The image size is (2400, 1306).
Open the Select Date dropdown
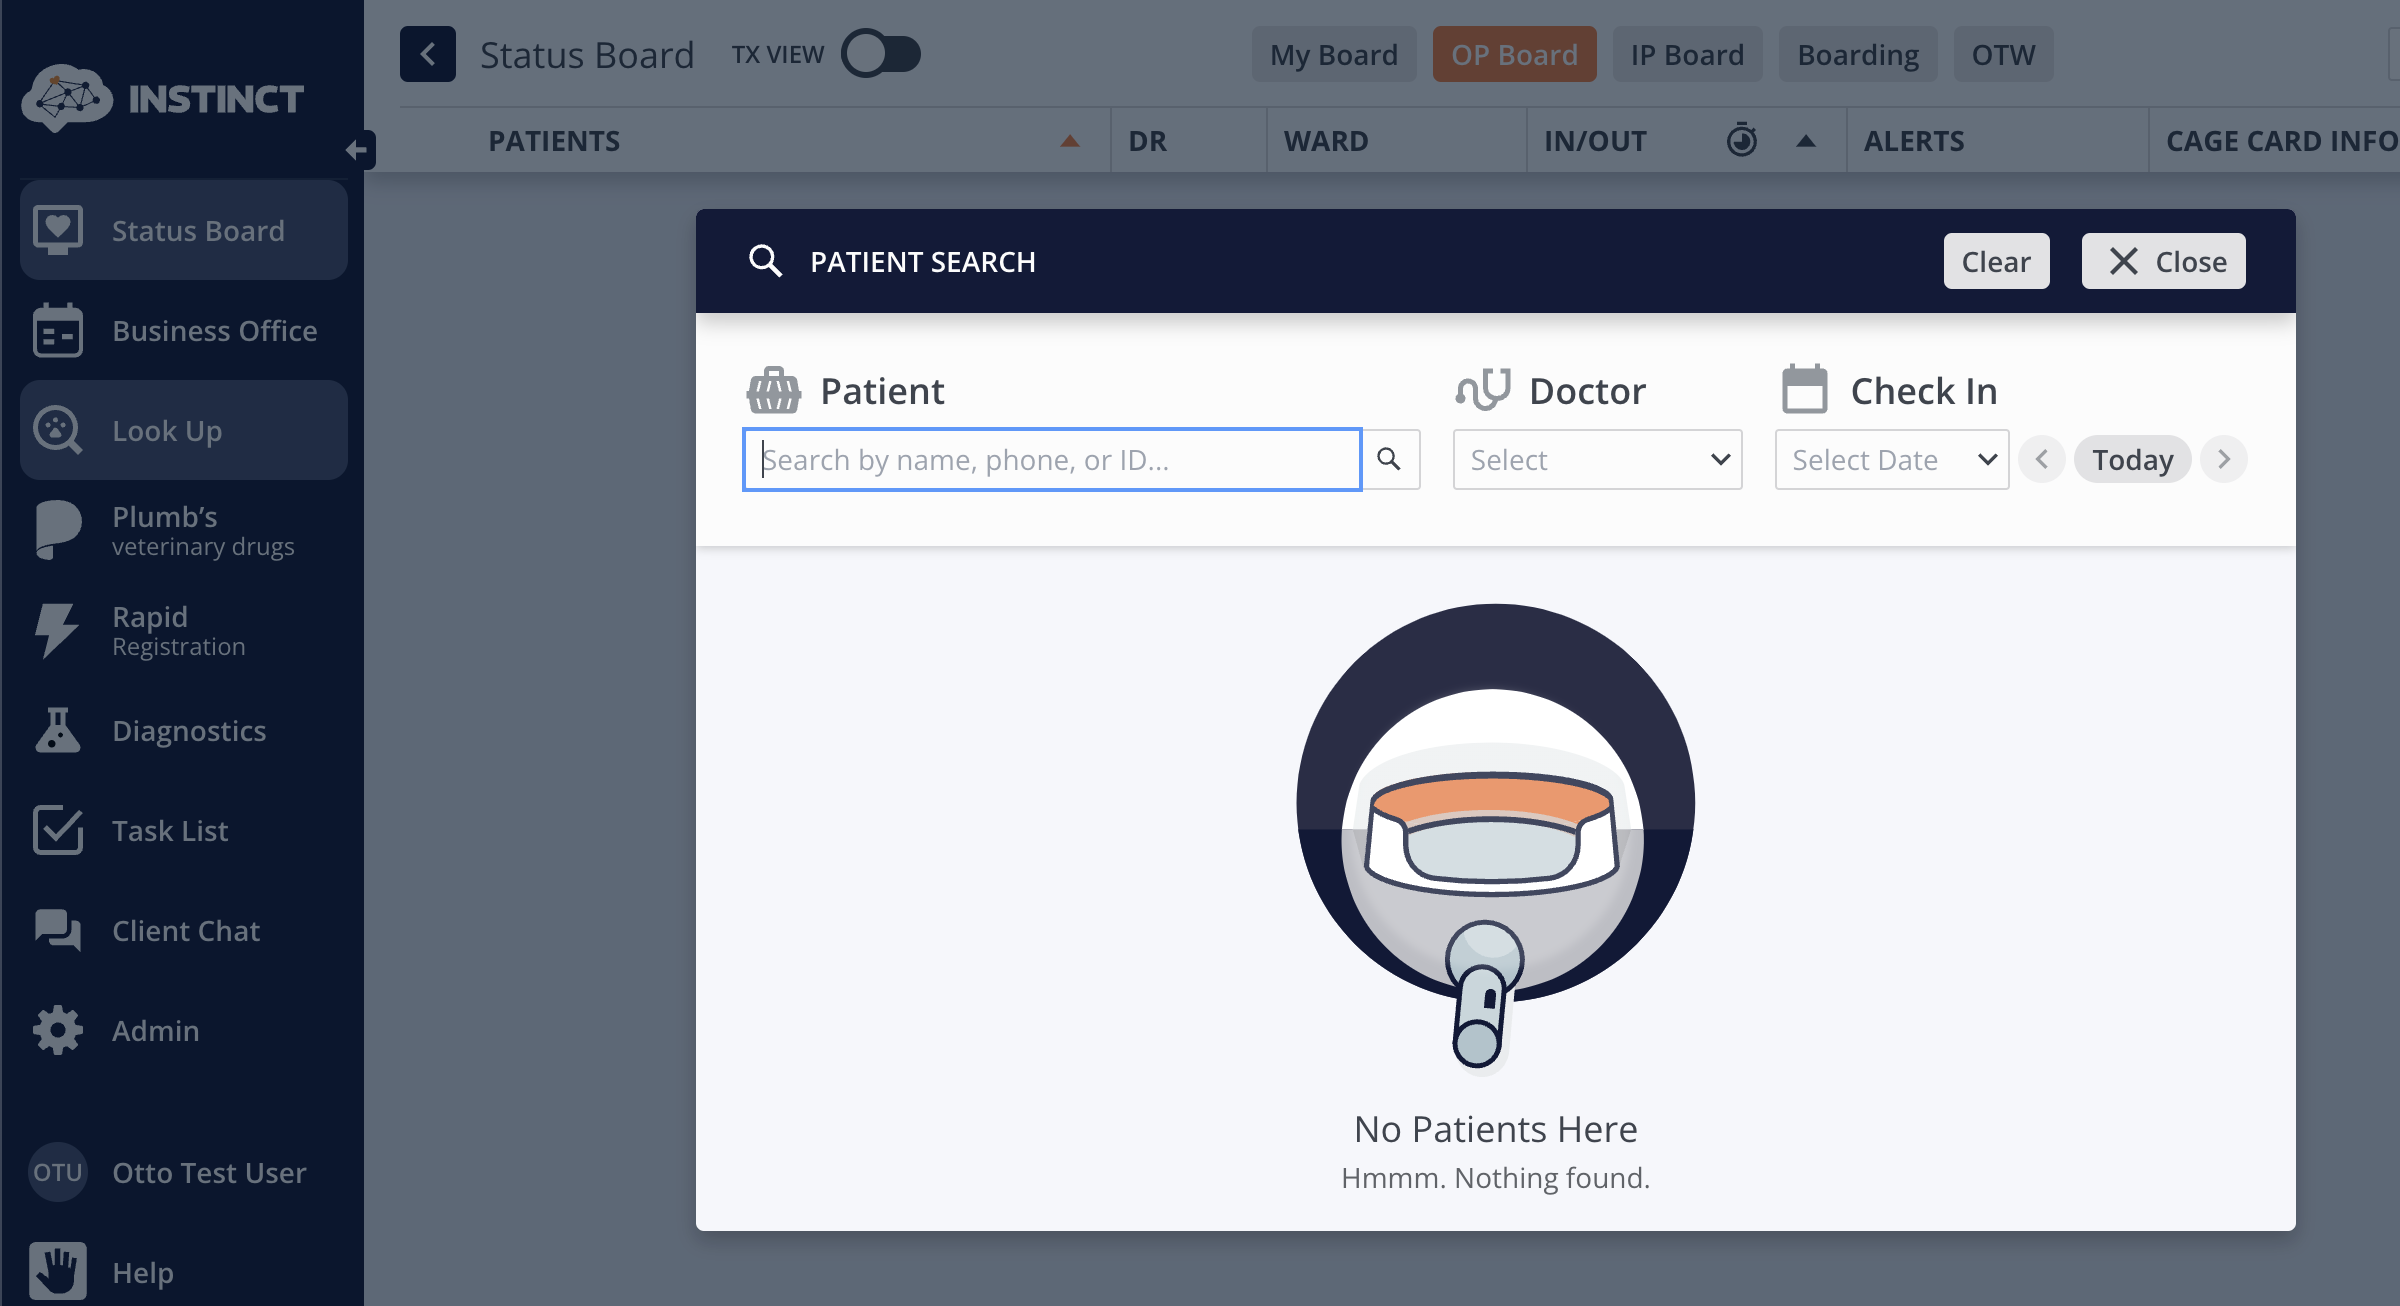pos(1891,459)
